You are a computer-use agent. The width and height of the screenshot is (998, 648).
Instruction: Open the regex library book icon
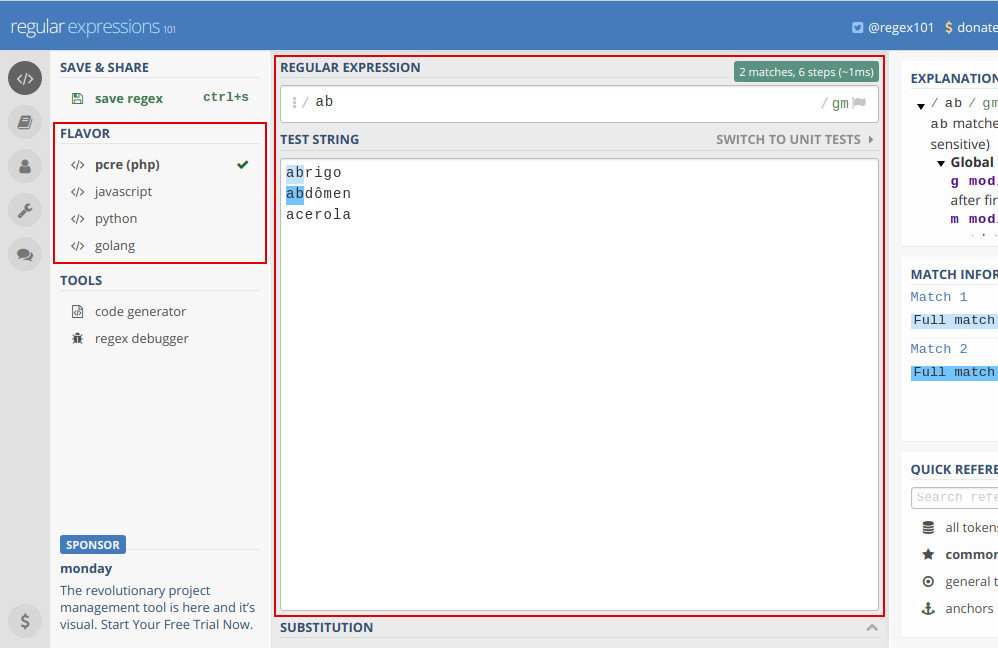(x=25, y=122)
